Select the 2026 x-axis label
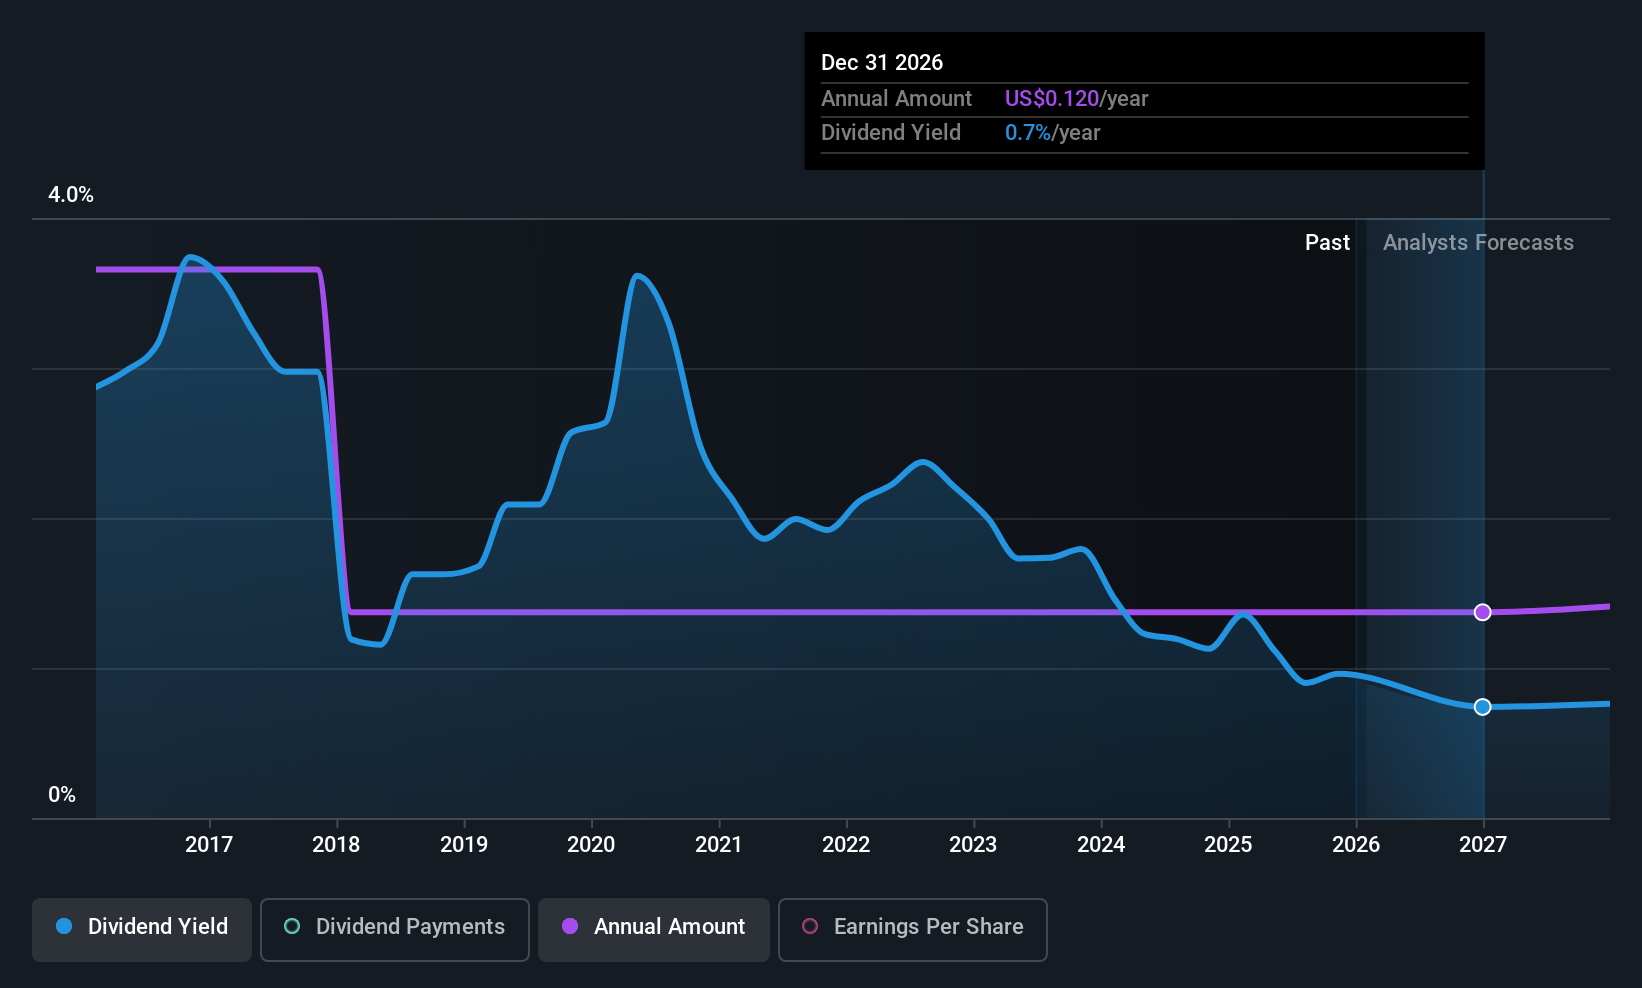This screenshot has height=988, width=1642. 1356,845
